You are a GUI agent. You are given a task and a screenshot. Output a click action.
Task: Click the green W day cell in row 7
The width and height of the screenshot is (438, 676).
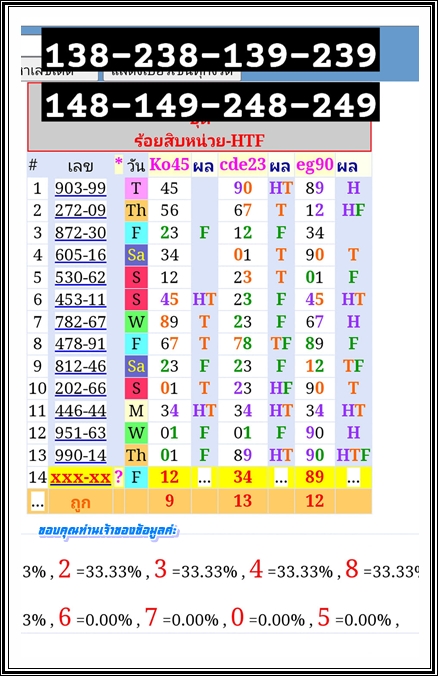[136, 322]
